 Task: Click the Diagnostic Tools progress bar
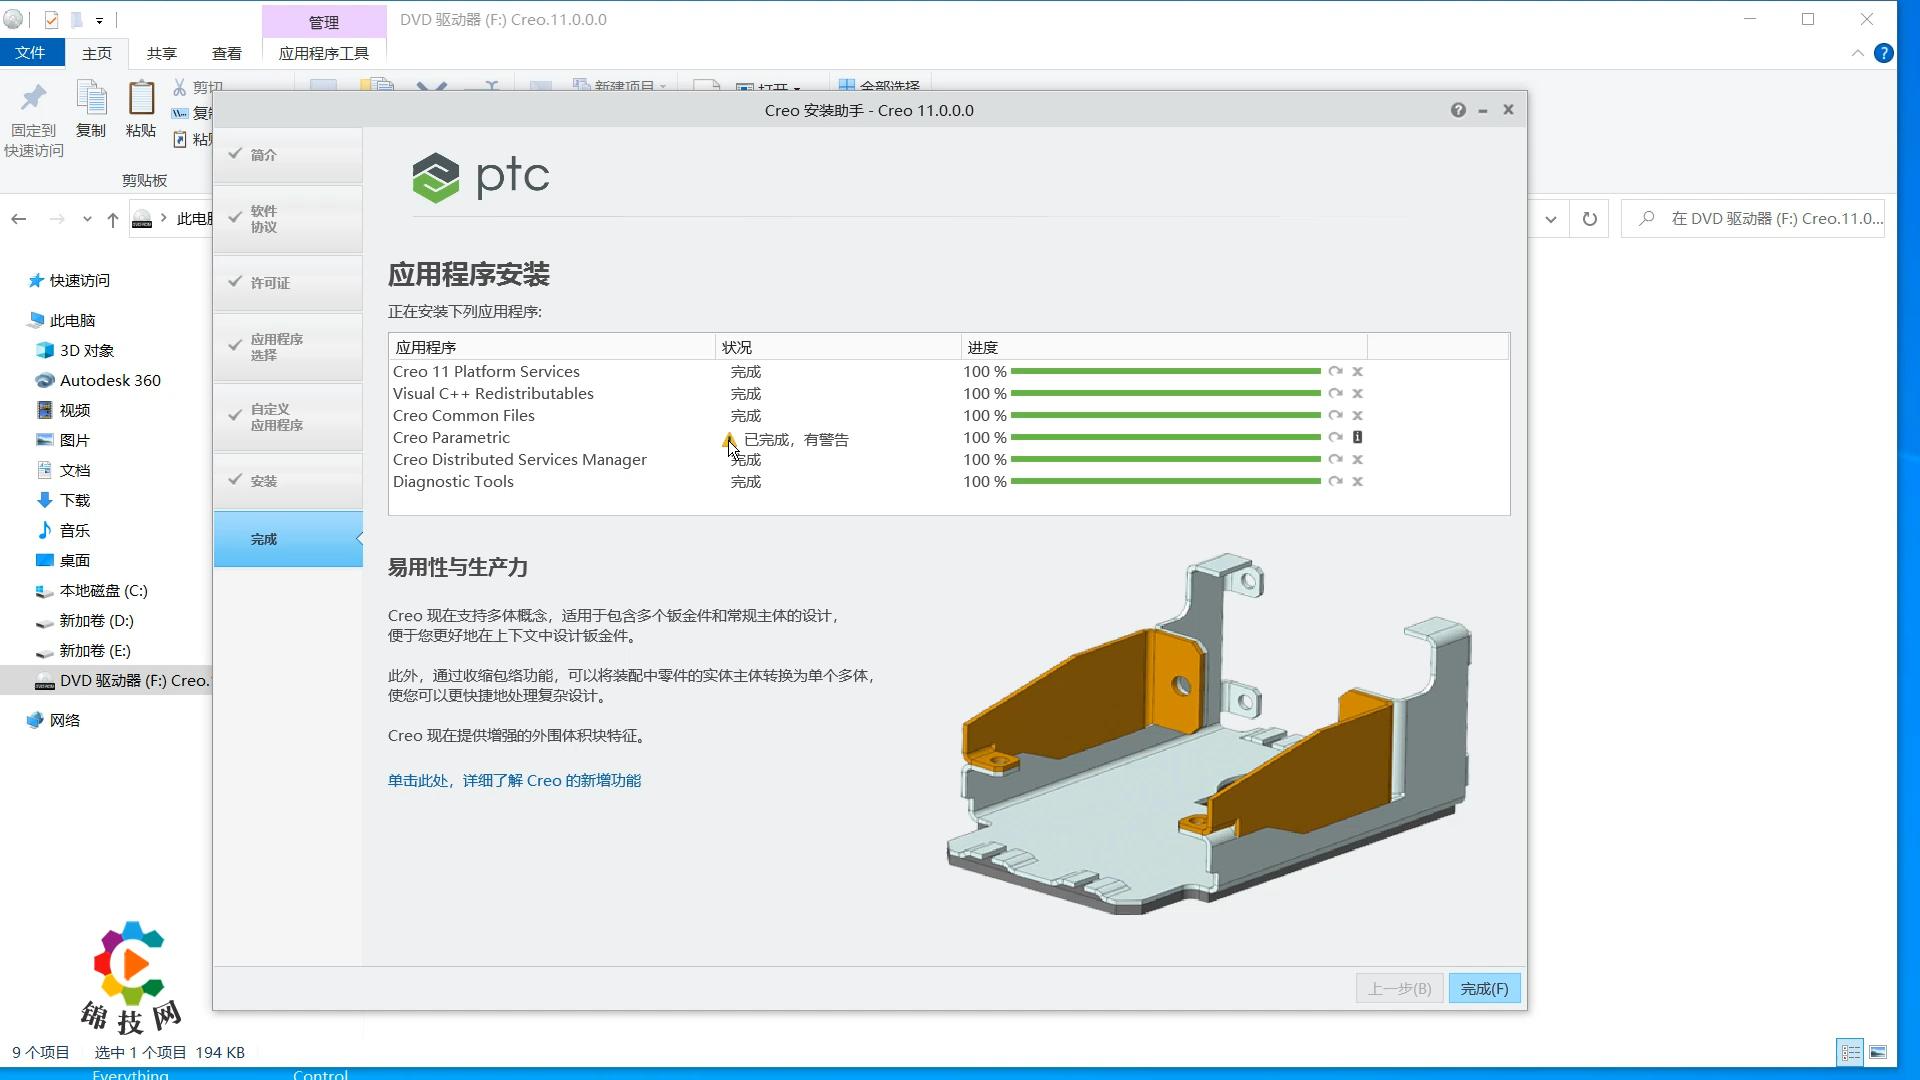point(1166,481)
